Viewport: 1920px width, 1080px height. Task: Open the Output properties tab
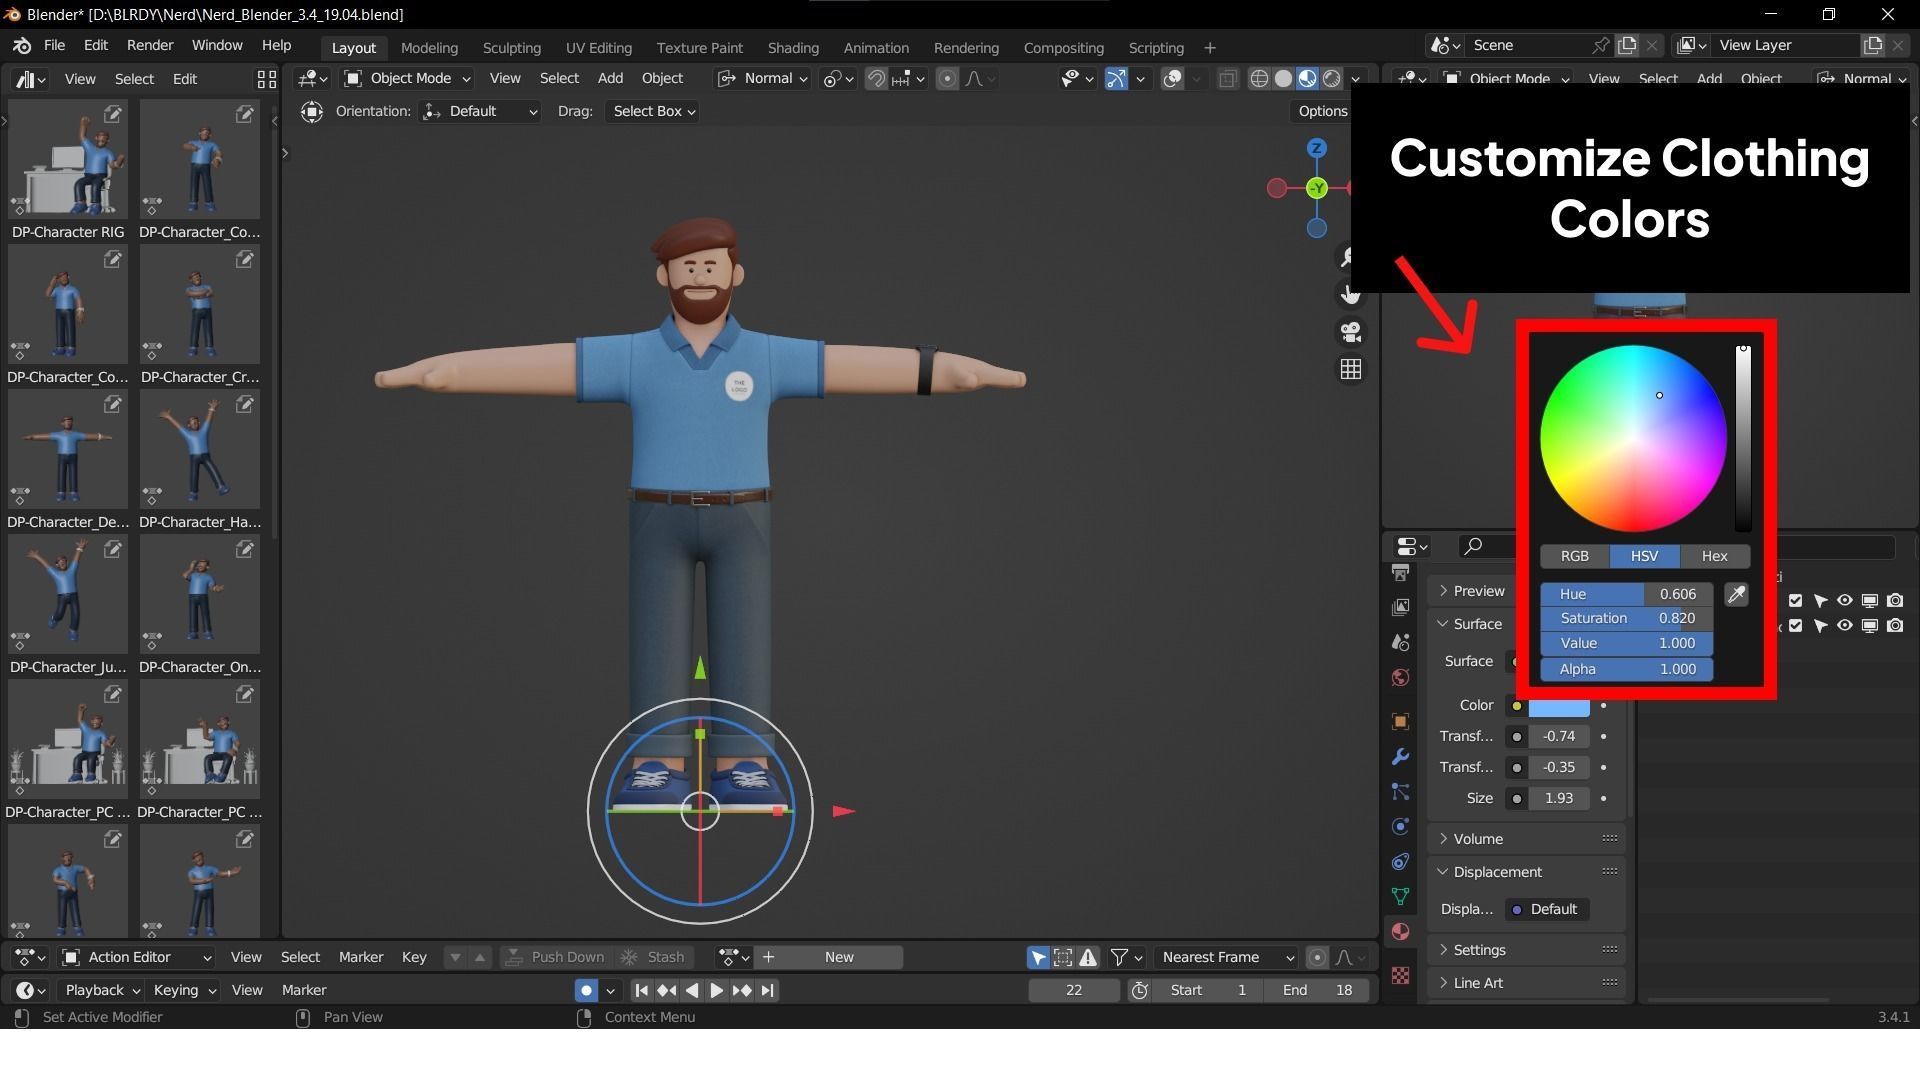point(1401,573)
